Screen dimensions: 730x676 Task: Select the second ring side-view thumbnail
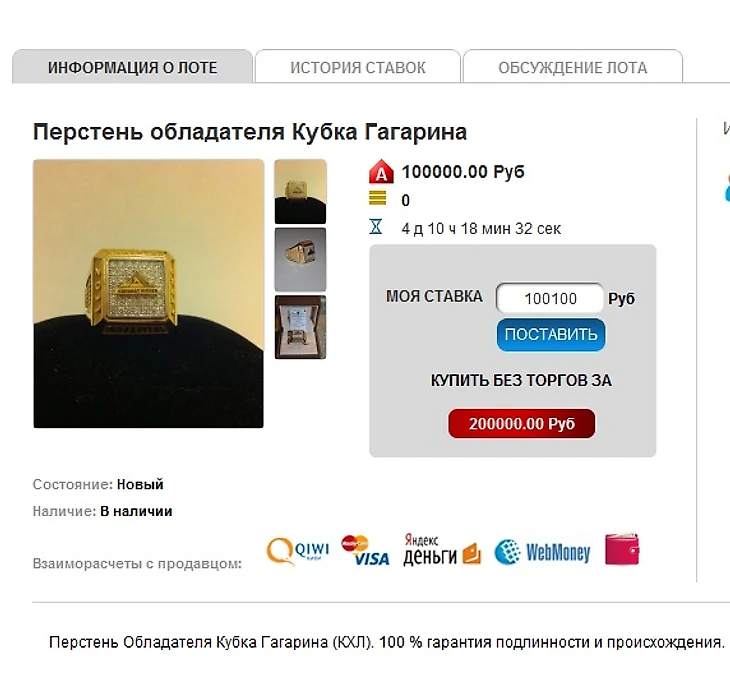[x=300, y=260]
